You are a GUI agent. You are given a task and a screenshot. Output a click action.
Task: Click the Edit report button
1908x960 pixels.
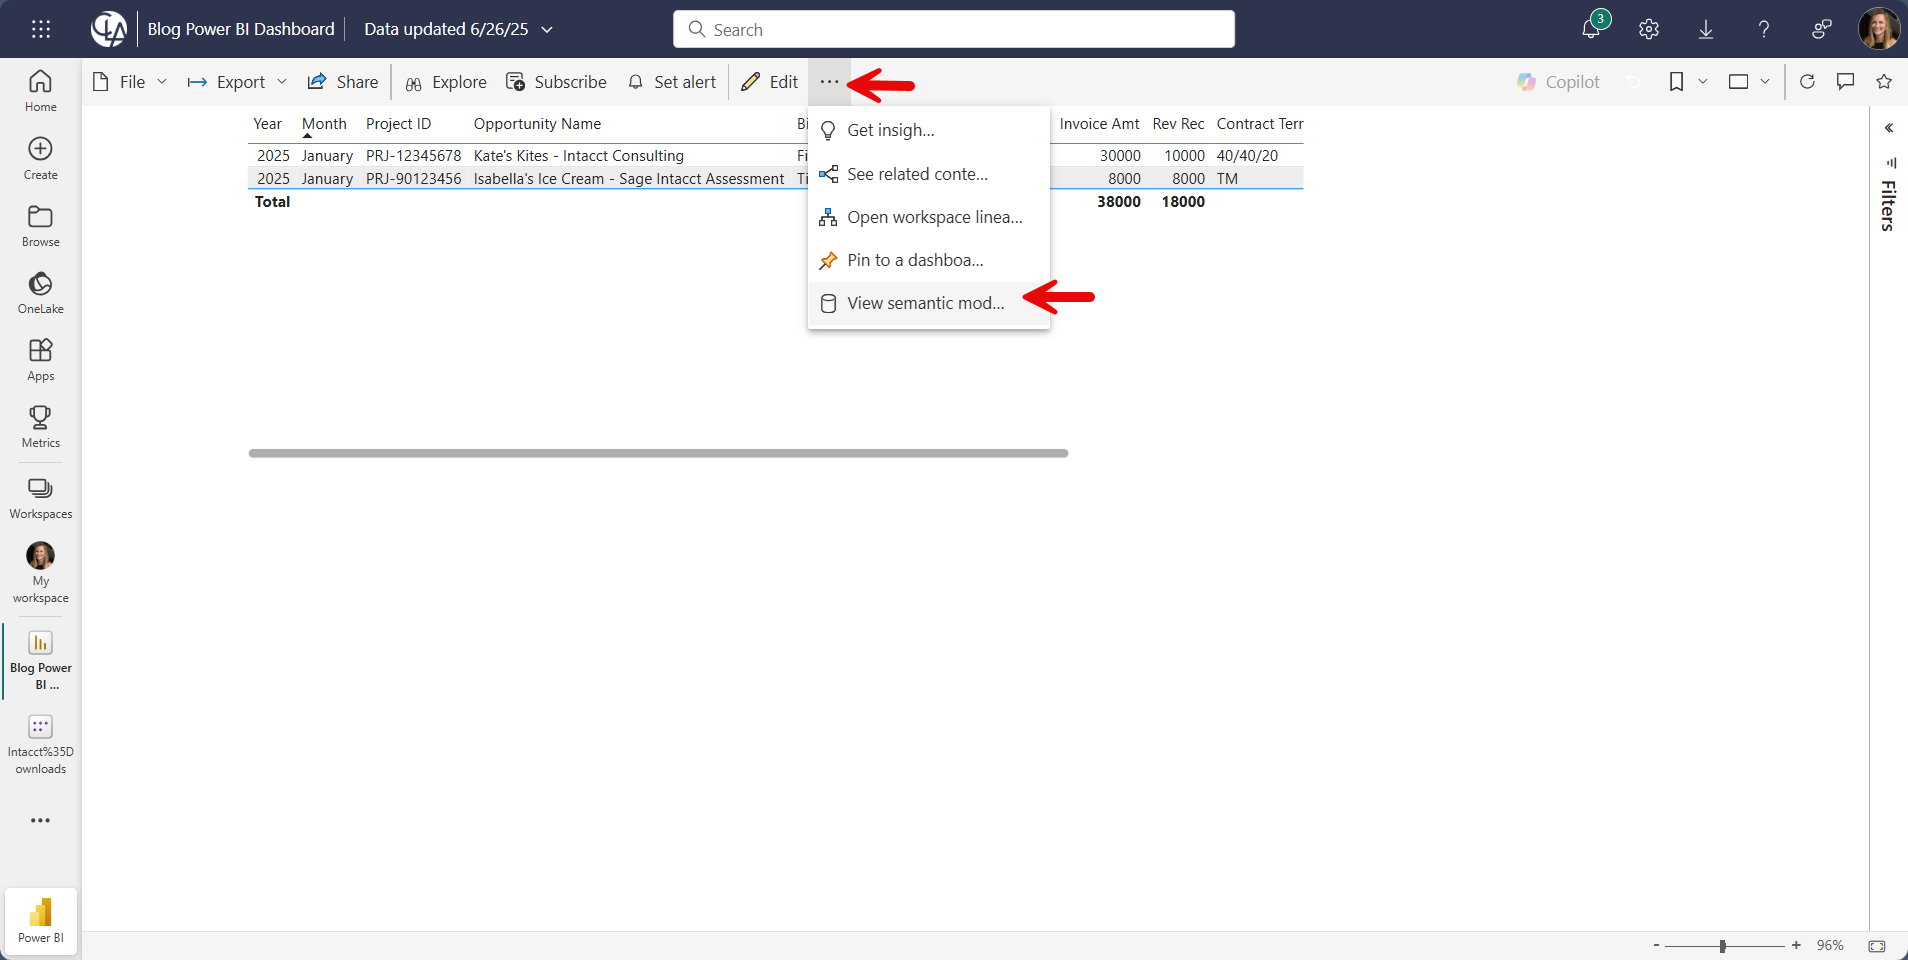tap(769, 82)
